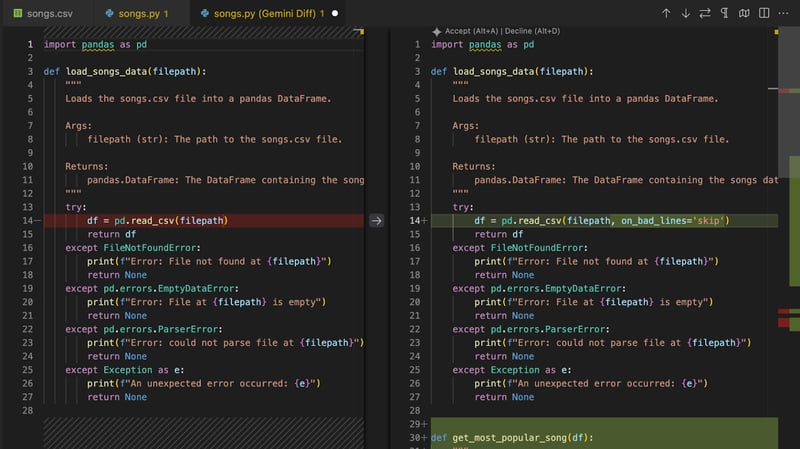The height and width of the screenshot is (449, 800).
Task: Click 'try:' on line 13 in right pane
Action: tap(463, 207)
